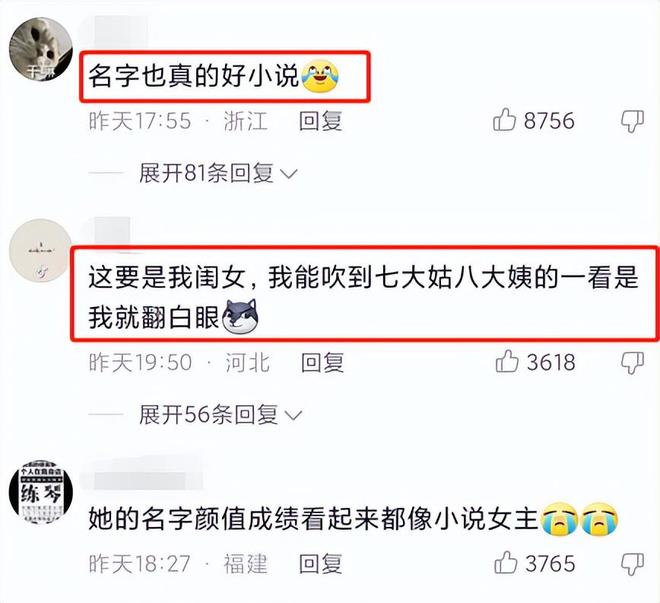Like the comment with 3618 likes
660x603 pixels.
[507, 362]
